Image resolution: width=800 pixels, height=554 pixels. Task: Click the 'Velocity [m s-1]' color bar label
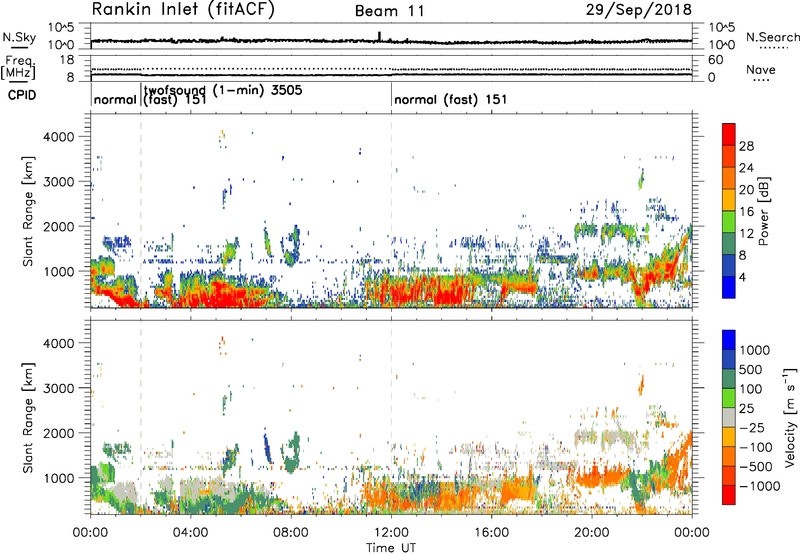(x=790, y=417)
